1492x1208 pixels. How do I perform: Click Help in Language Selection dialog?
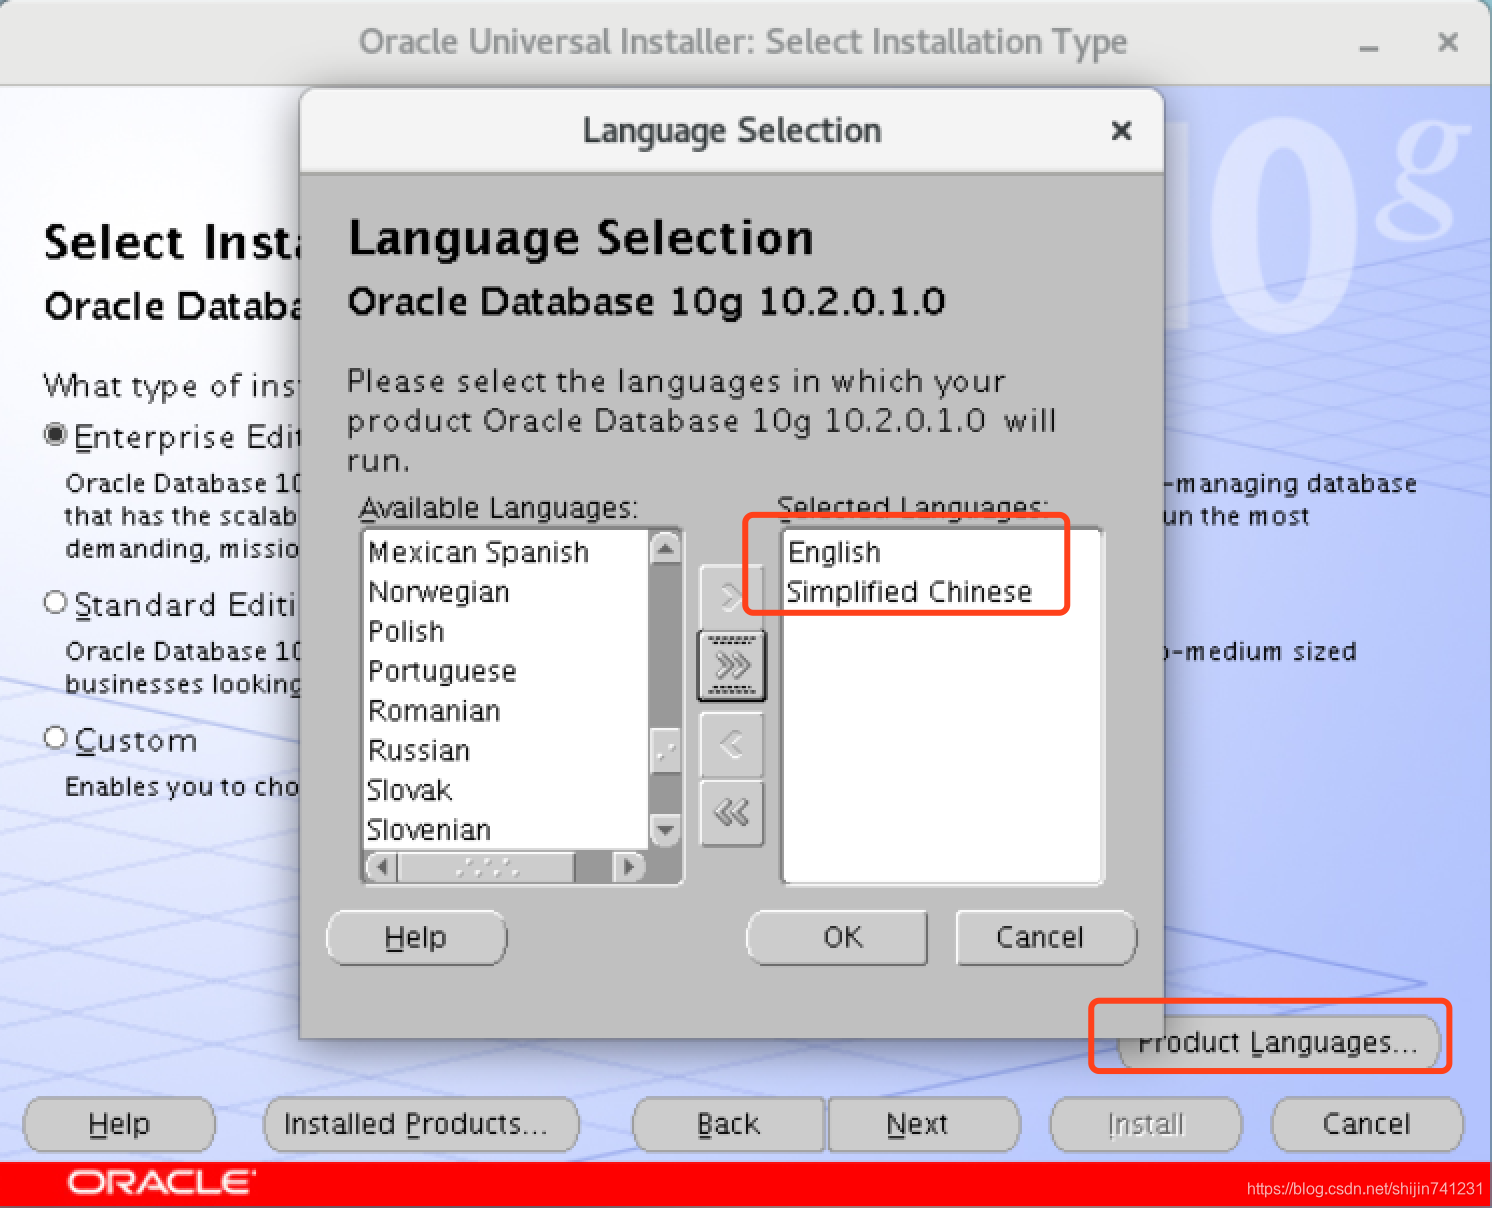(x=416, y=937)
